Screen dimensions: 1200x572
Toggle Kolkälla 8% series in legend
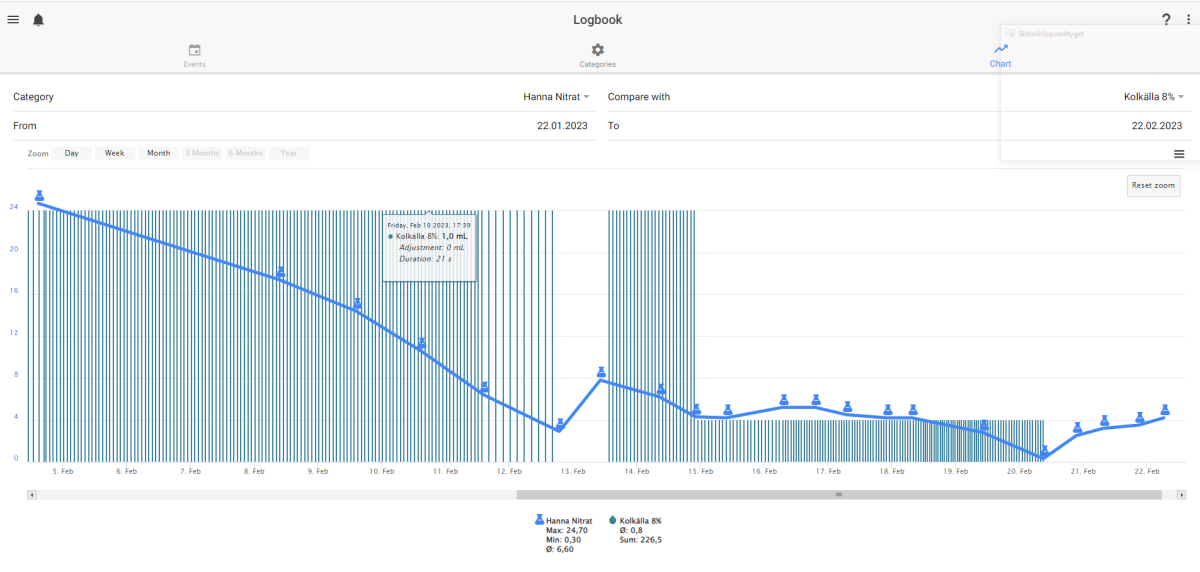tap(635, 521)
